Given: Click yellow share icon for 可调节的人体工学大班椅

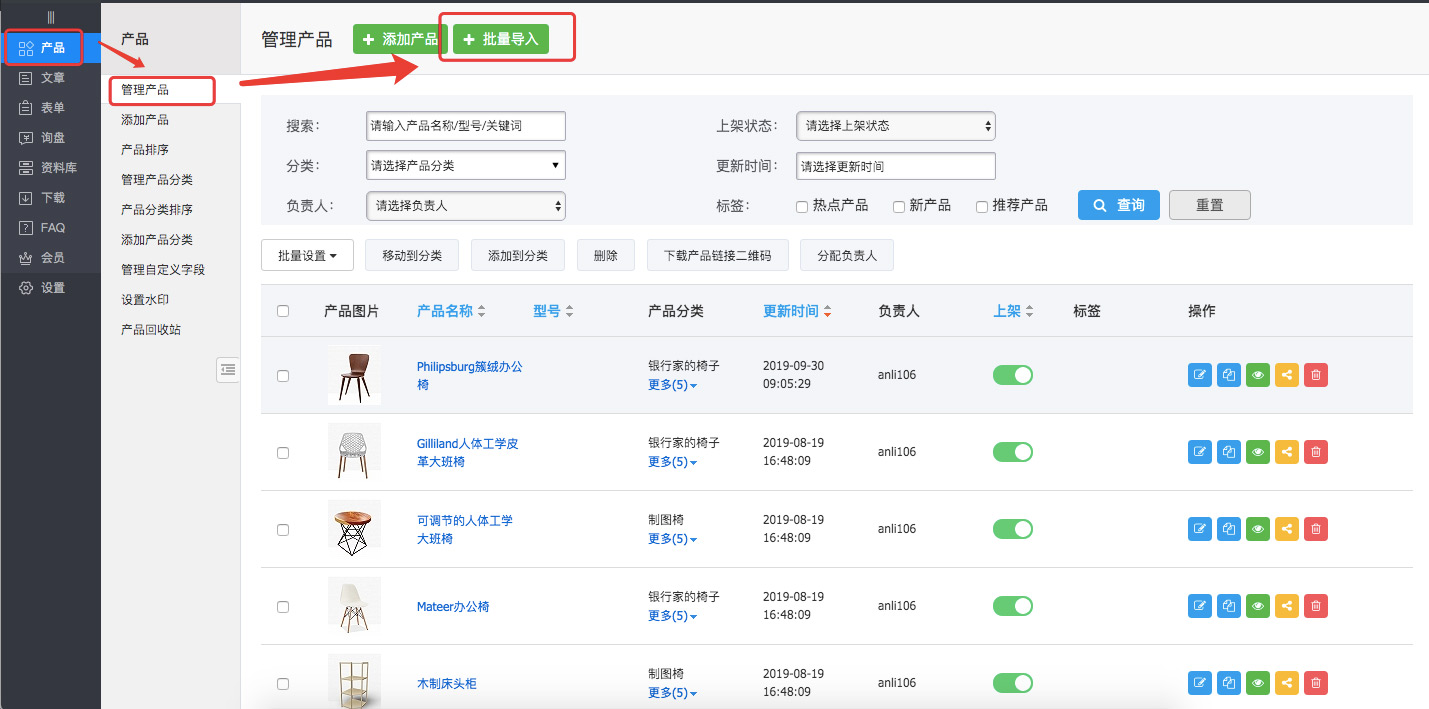Looking at the screenshot, I should click(1287, 529).
